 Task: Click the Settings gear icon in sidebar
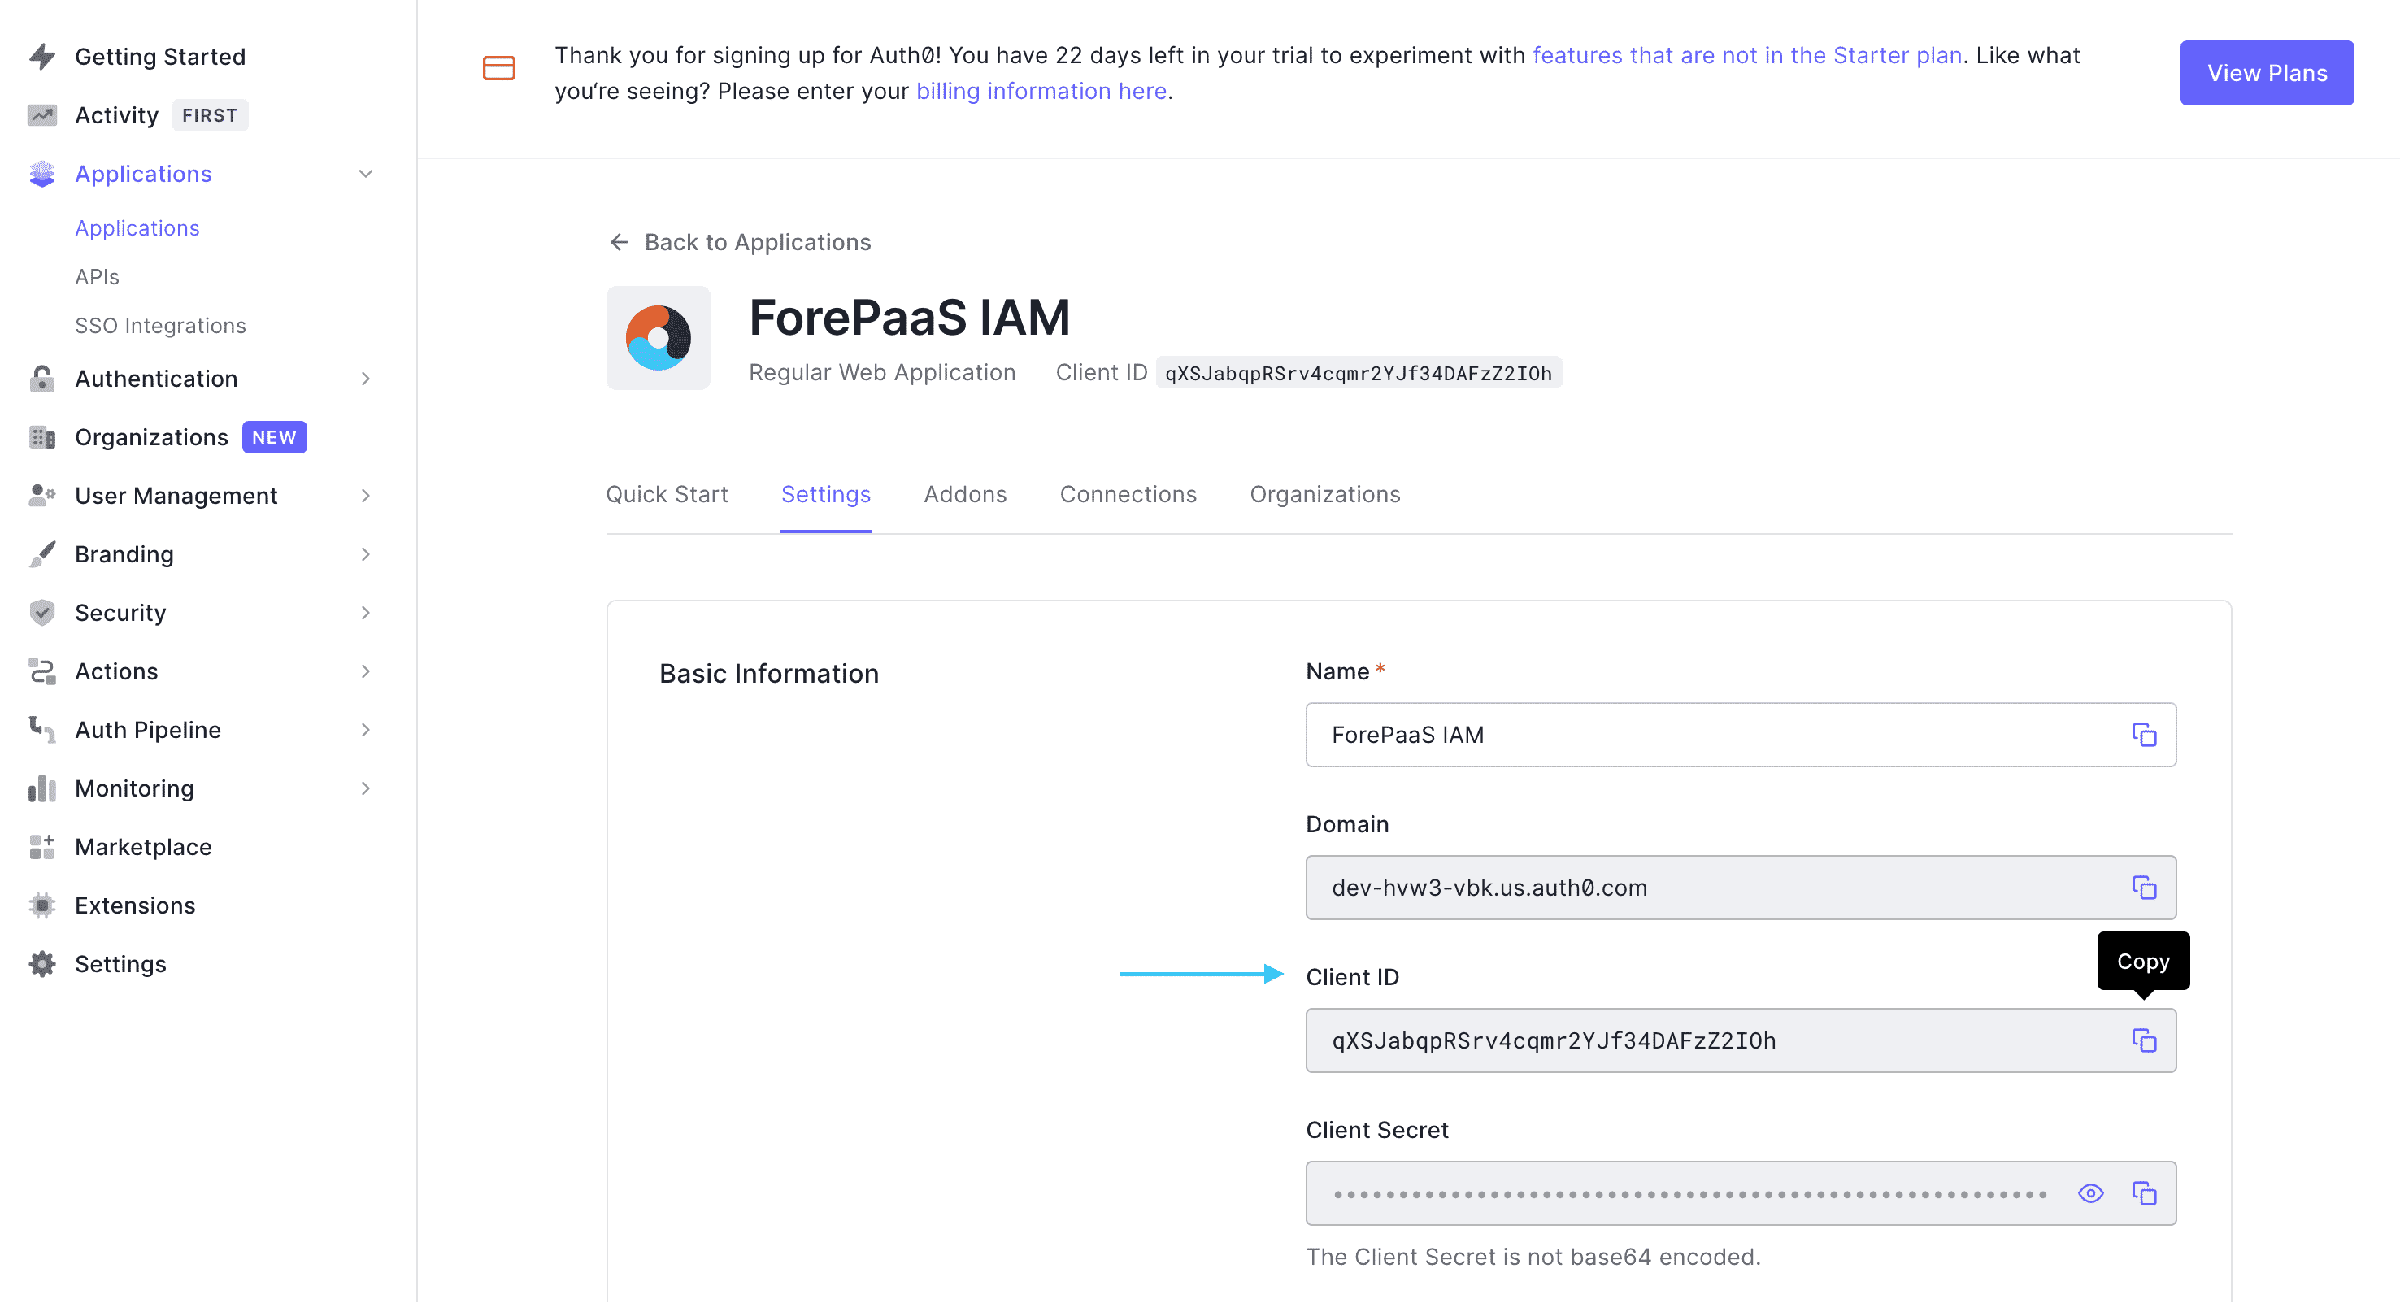point(42,964)
